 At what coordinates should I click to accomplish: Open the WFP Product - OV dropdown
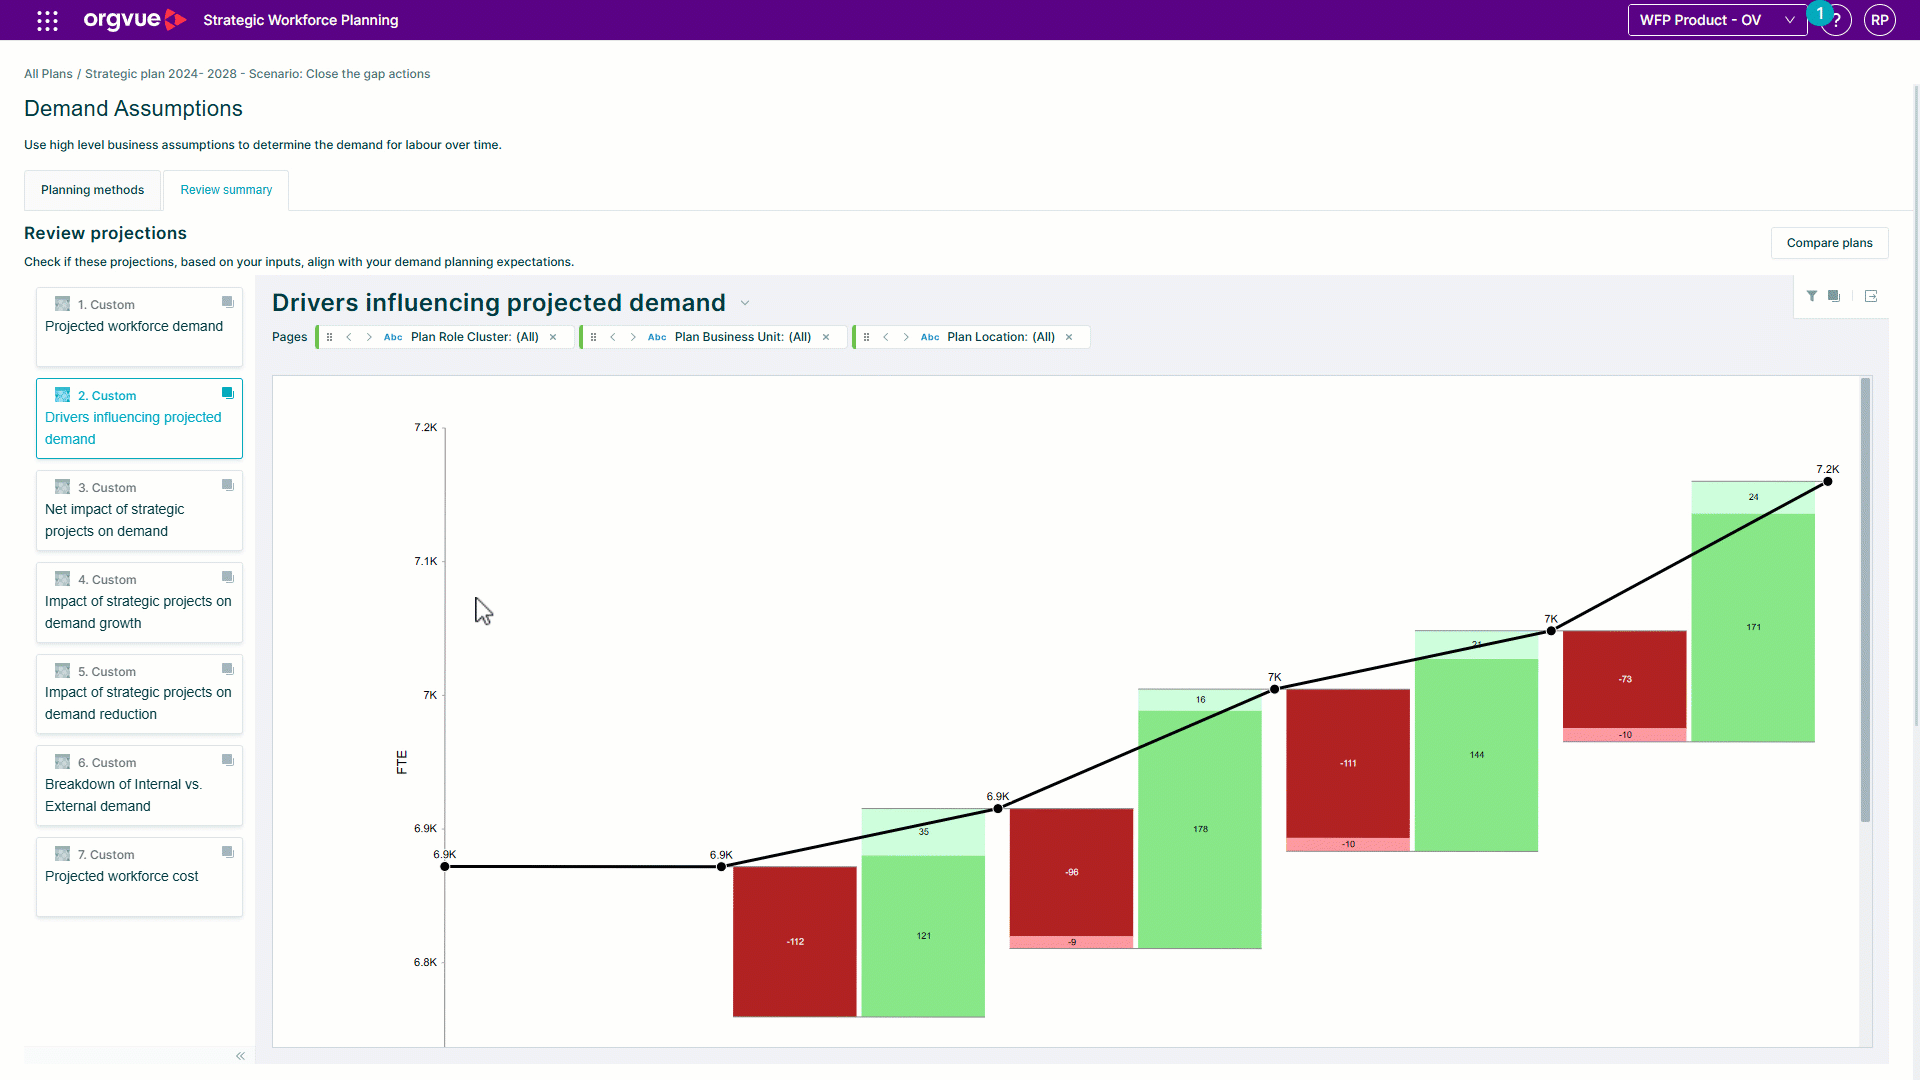[1716, 20]
